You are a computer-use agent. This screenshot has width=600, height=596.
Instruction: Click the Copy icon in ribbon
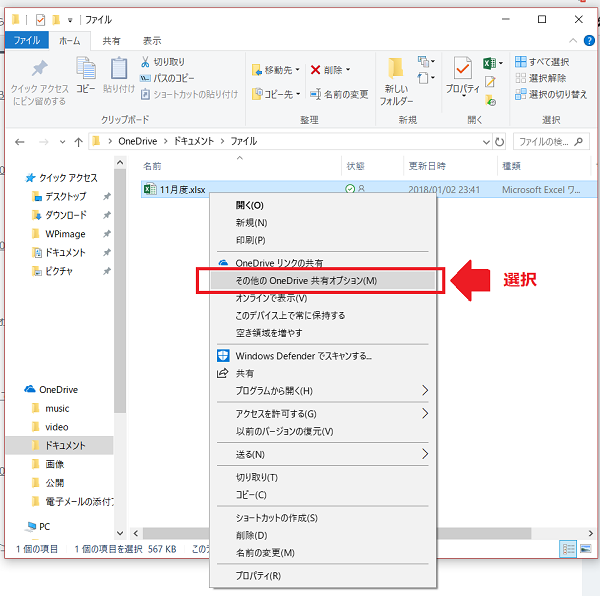(x=86, y=68)
